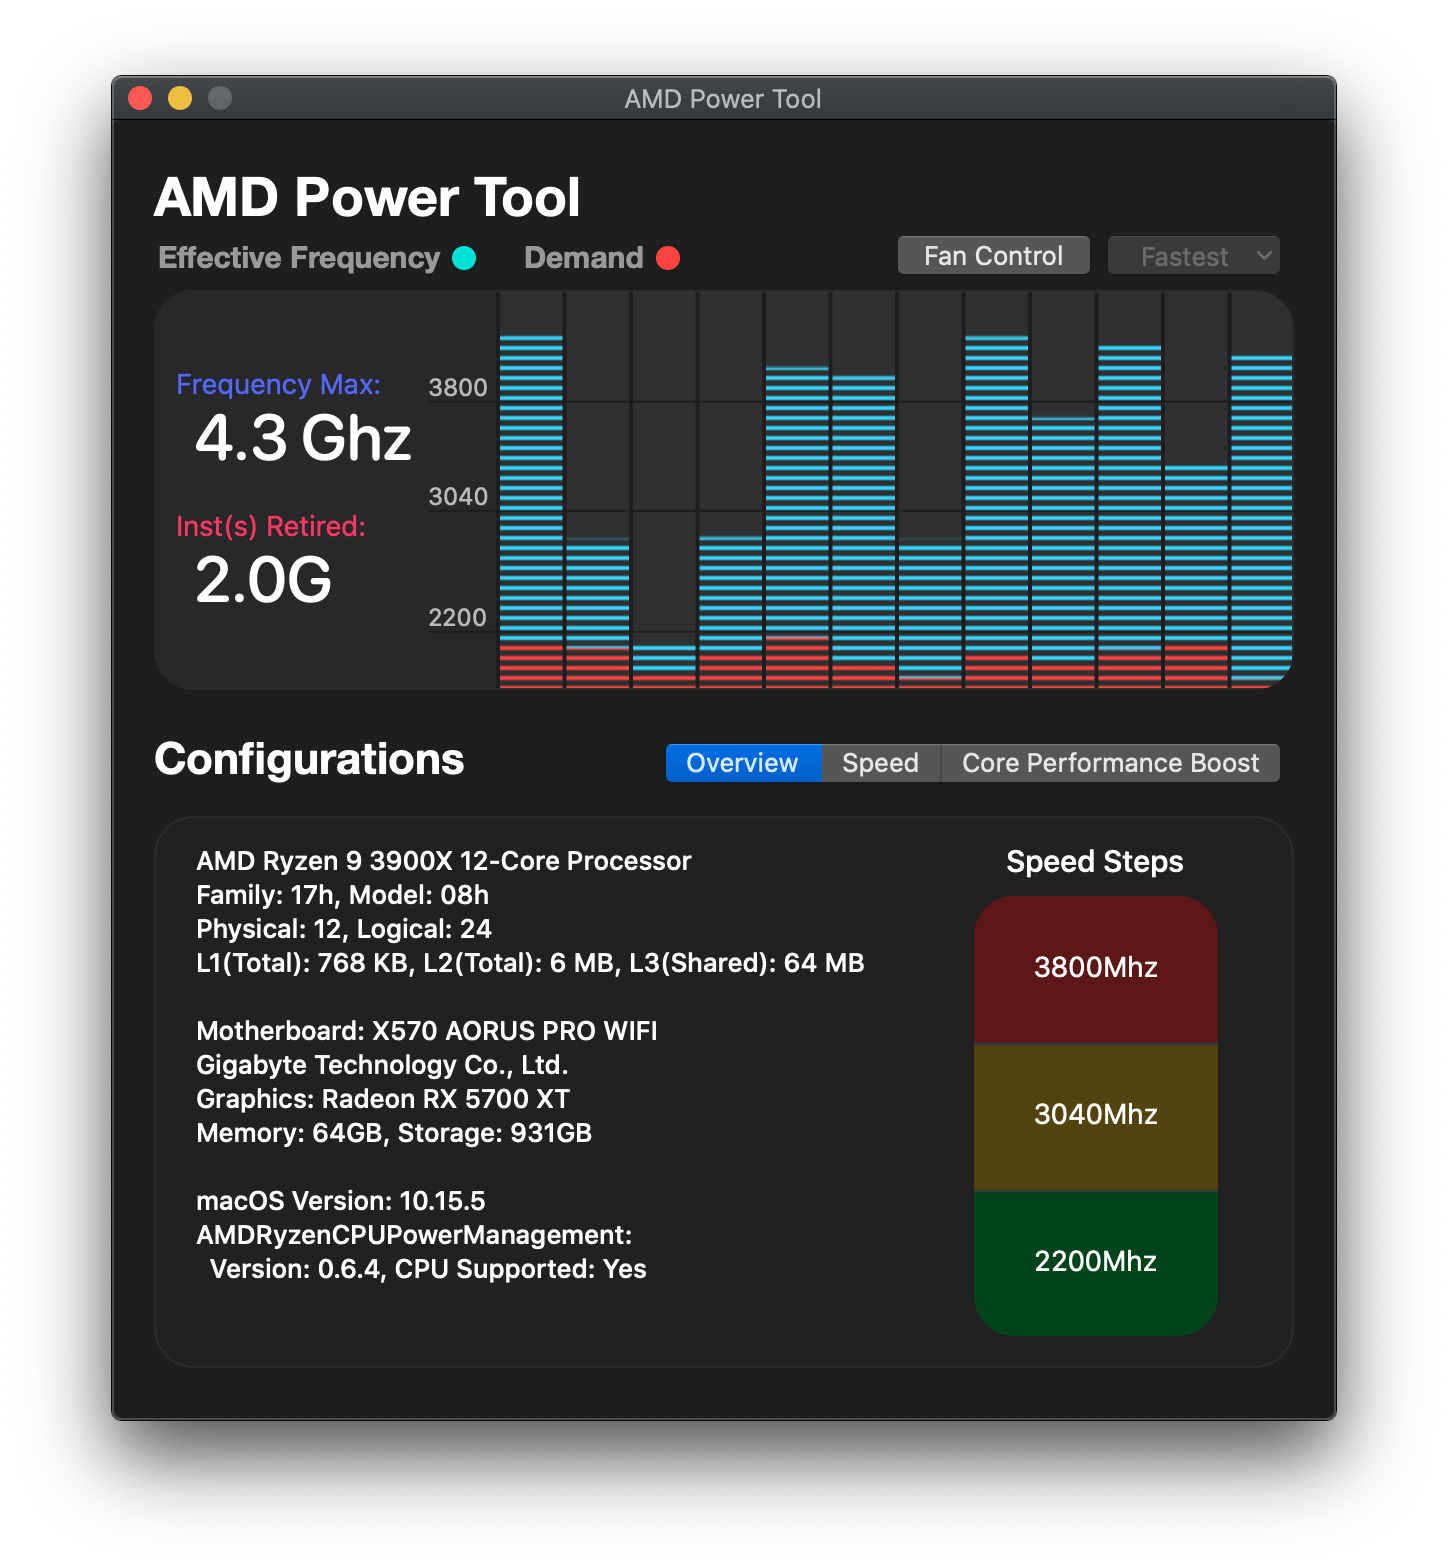Click the last core's frequency bar
This screenshot has width=1448, height=1568.
(x=1262, y=520)
